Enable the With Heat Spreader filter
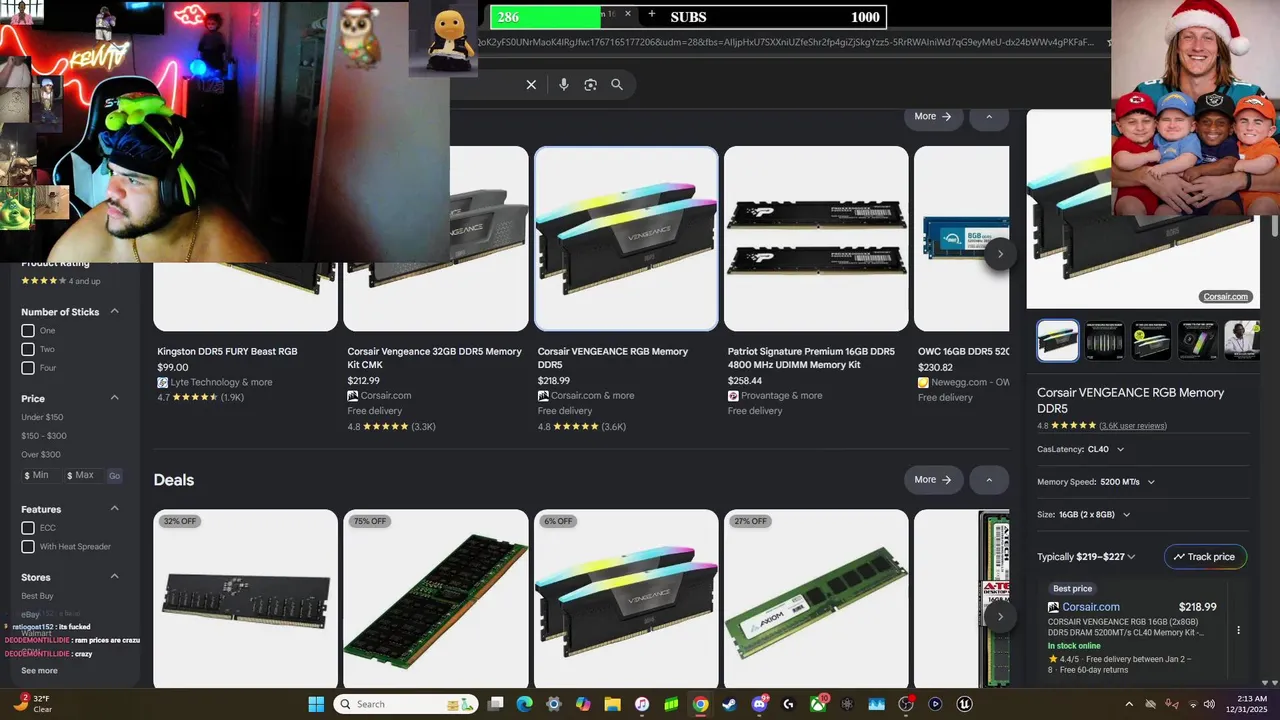1280x720 pixels. pyautogui.click(x=28, y=546)
